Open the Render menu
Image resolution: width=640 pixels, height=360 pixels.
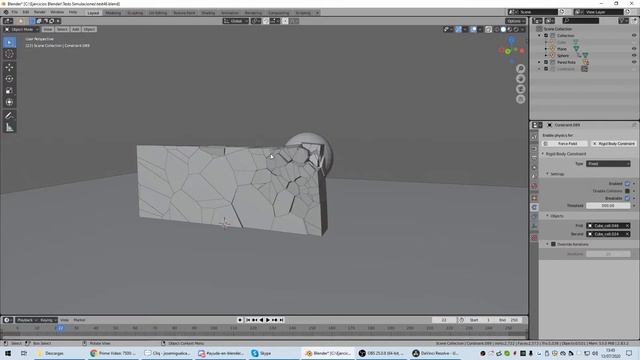pyautogui.click(x=40, y=12)
